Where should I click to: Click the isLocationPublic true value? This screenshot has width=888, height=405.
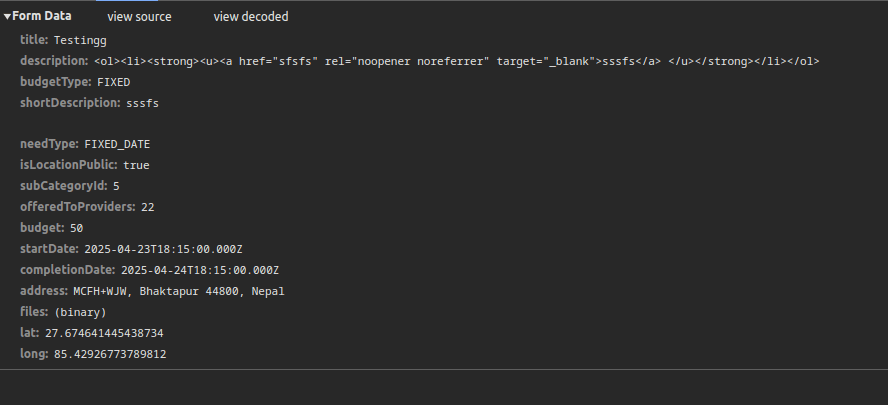[x=136, y=165]
